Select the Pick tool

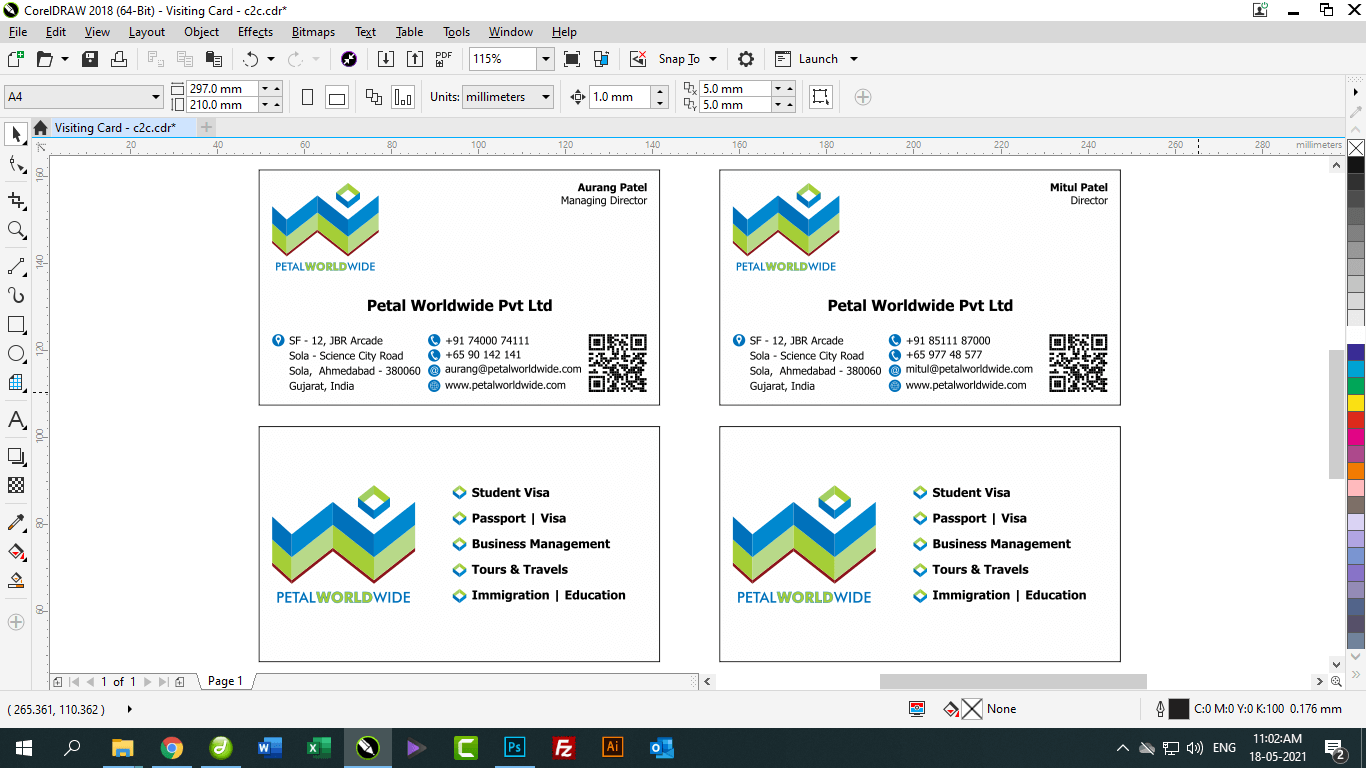click(x=16, y=134)
